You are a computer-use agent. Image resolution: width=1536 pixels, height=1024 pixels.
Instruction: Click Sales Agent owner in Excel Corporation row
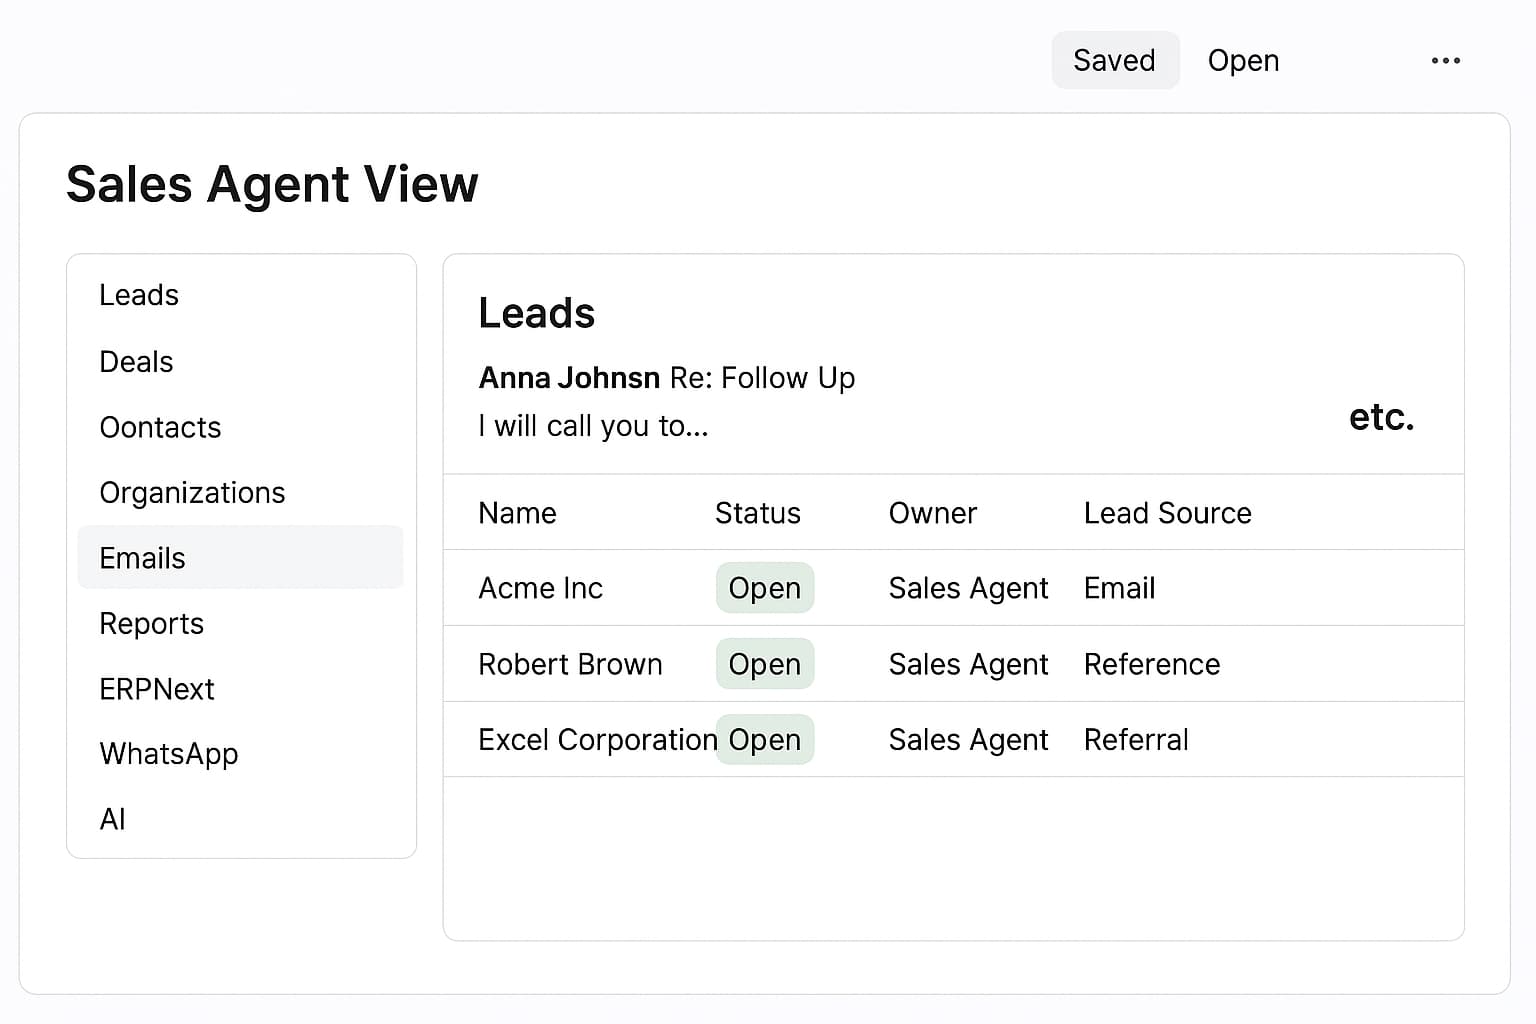pos(968,739)
